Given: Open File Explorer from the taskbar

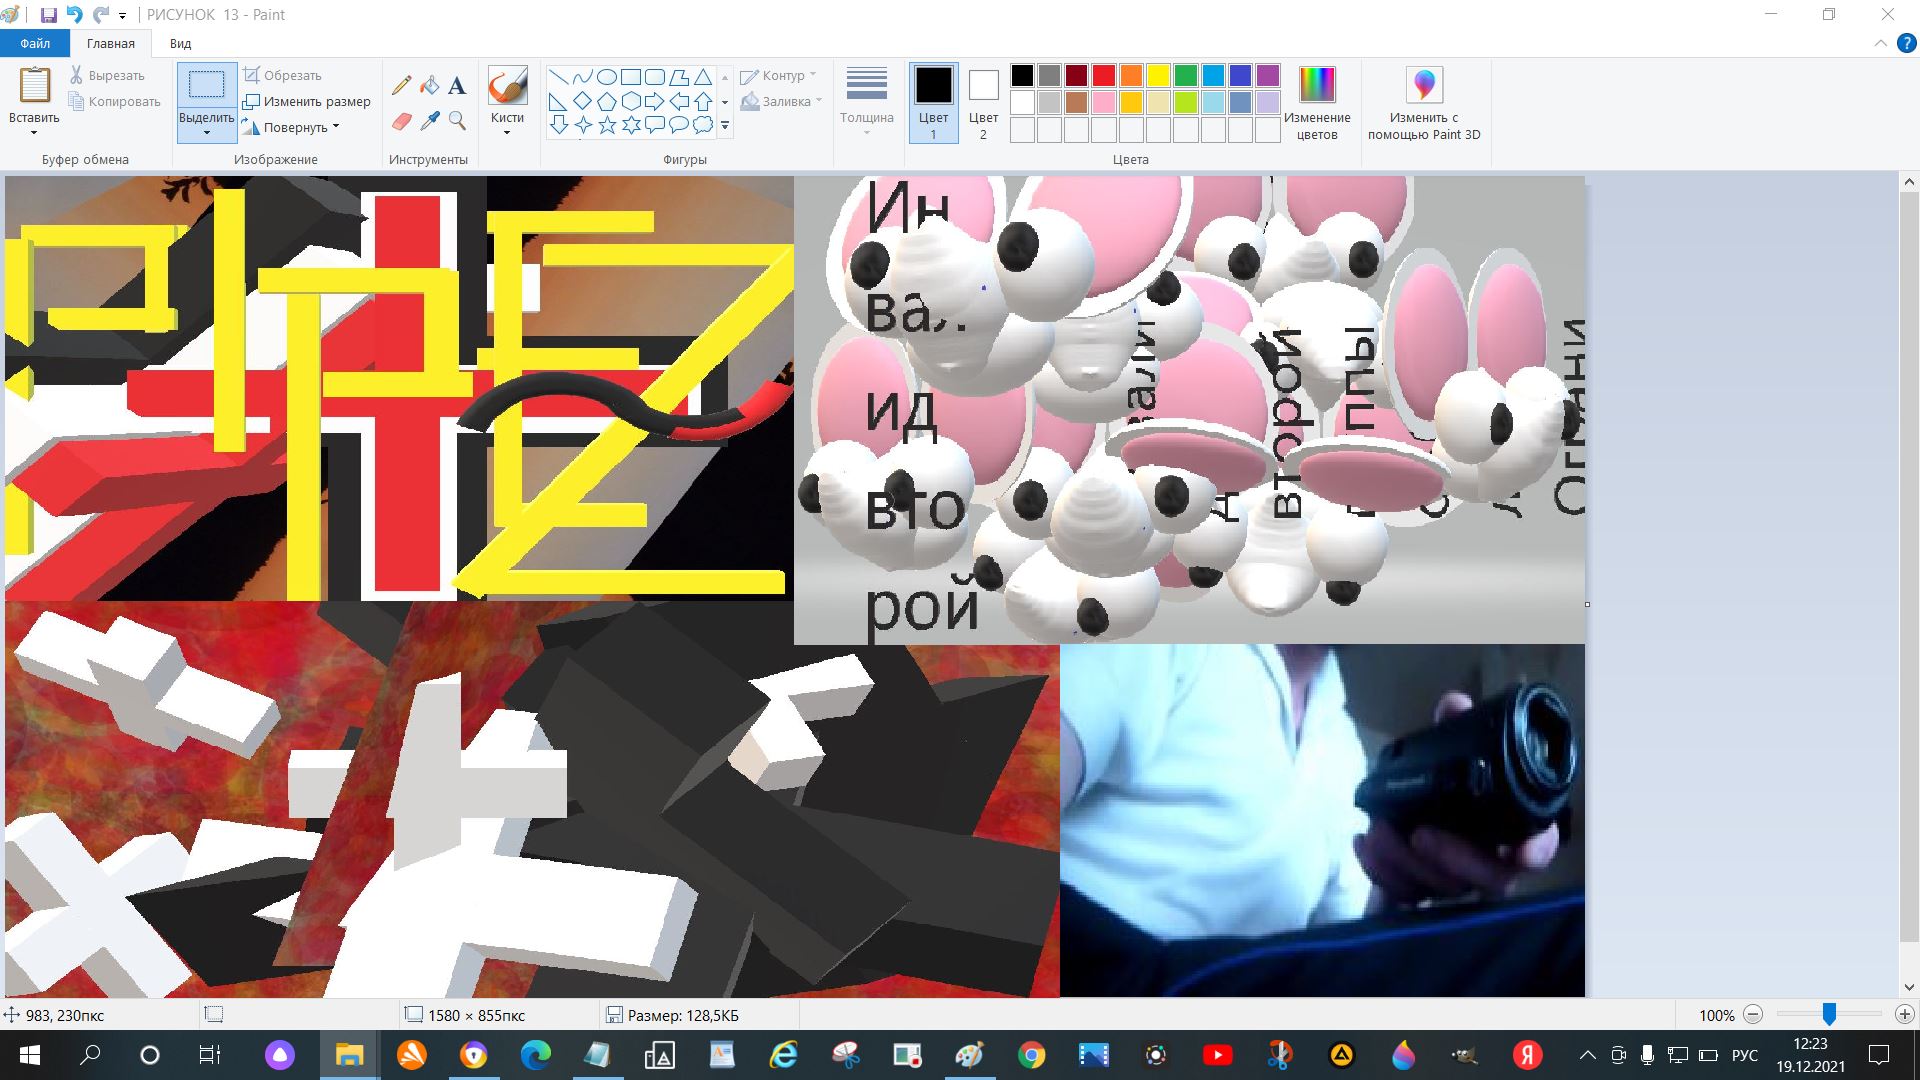Looking at the screenshot, I should pyautogui.click(x=349, y=1055).
